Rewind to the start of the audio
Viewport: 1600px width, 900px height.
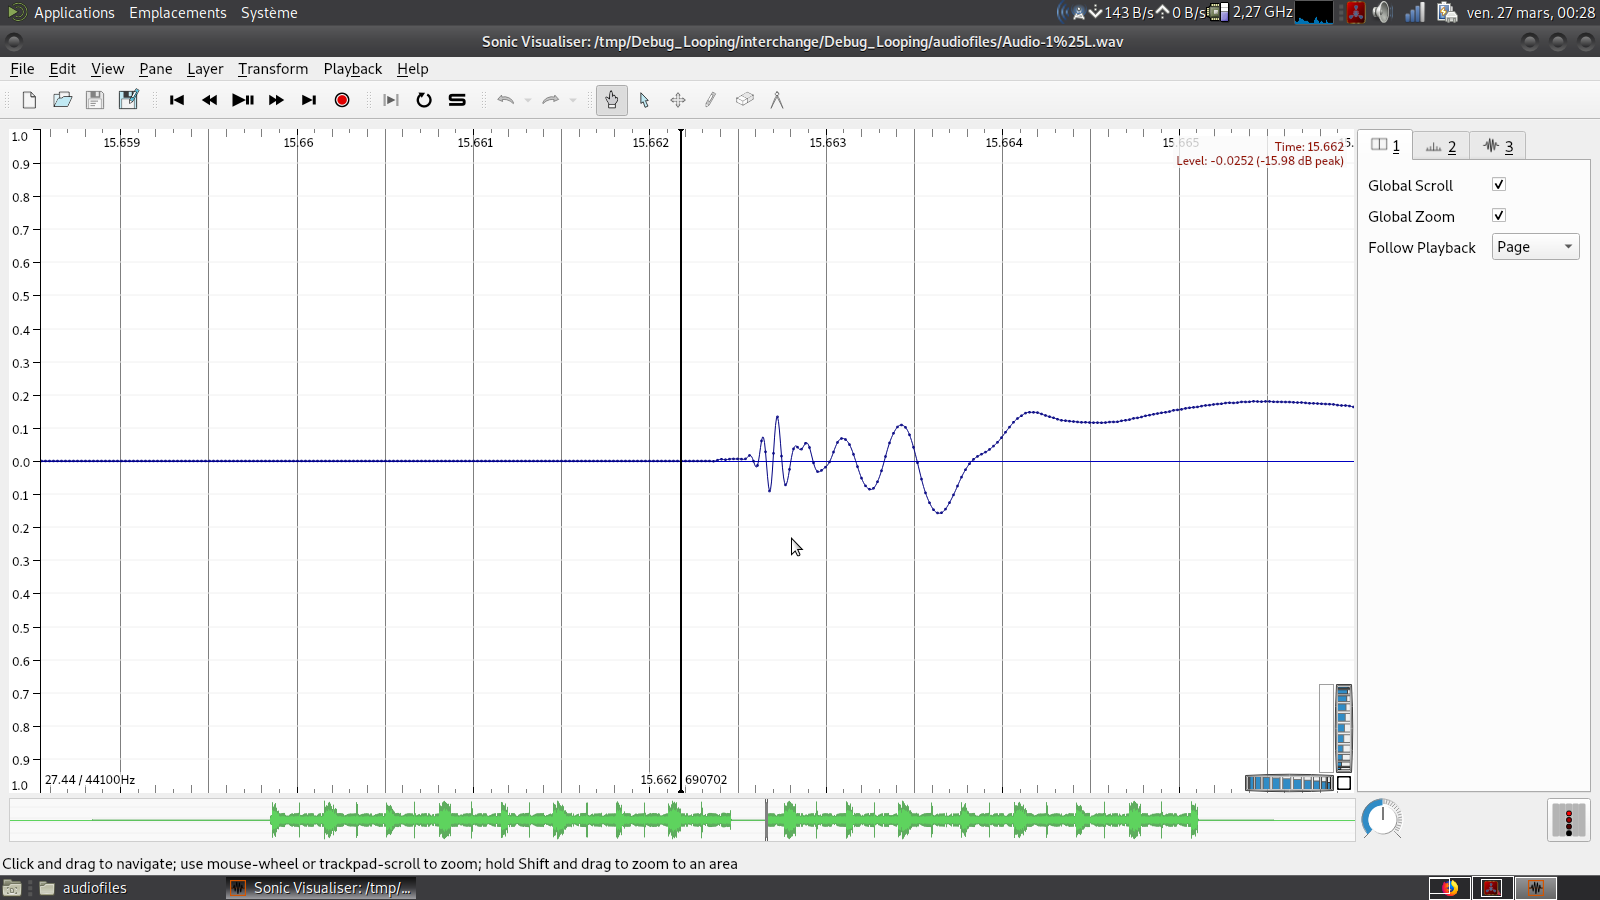pyautogui.click(x=177, y=100)
